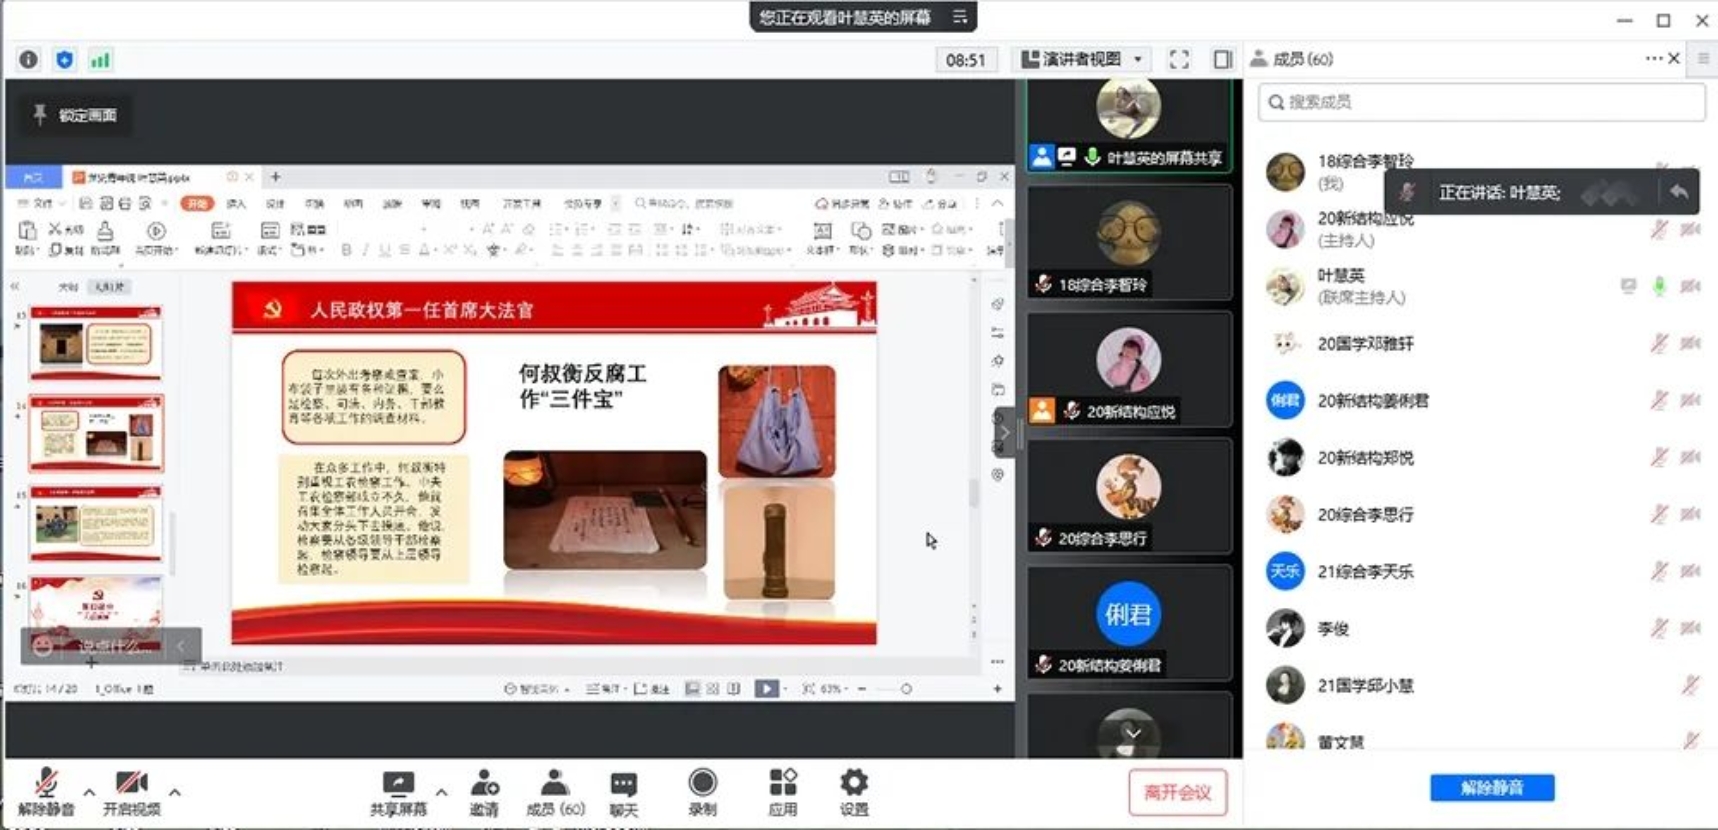The height and width of the screenshot is (830, 1718).
Task: Select member 20新结构郑悦 in list
Action: [1481, 457]
